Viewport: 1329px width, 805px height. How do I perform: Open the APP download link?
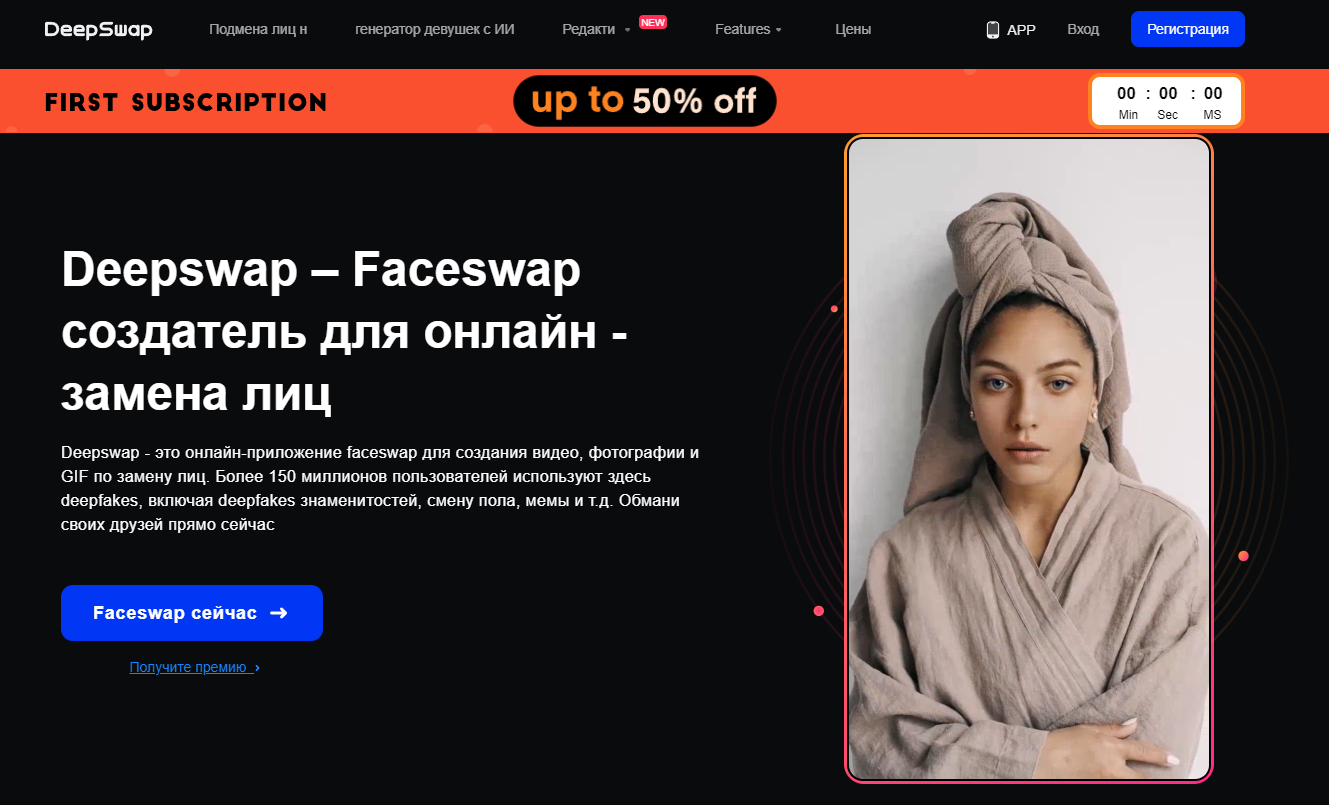1011,30
